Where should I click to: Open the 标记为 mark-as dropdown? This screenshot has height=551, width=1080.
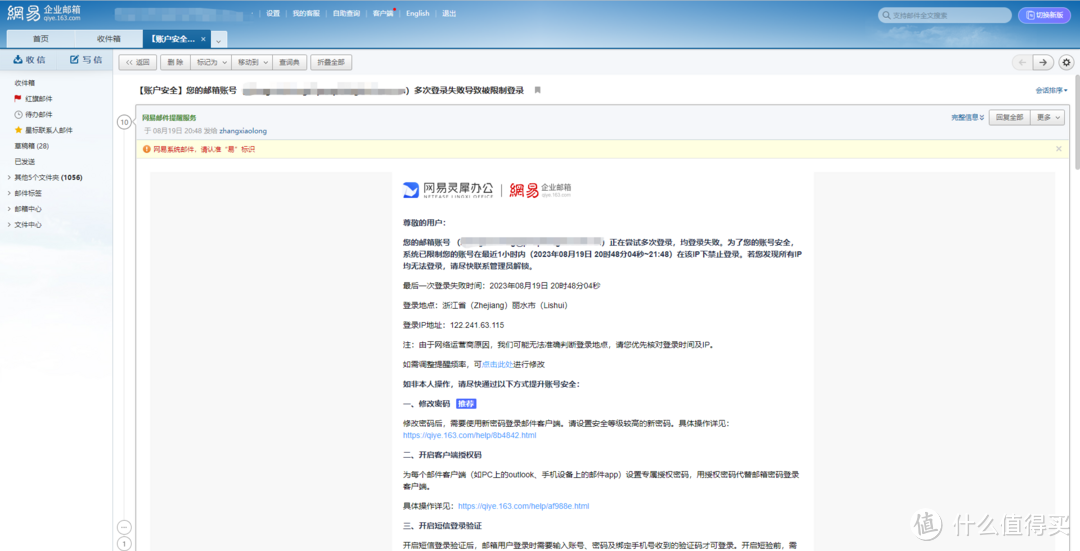(x=211, y=62)
